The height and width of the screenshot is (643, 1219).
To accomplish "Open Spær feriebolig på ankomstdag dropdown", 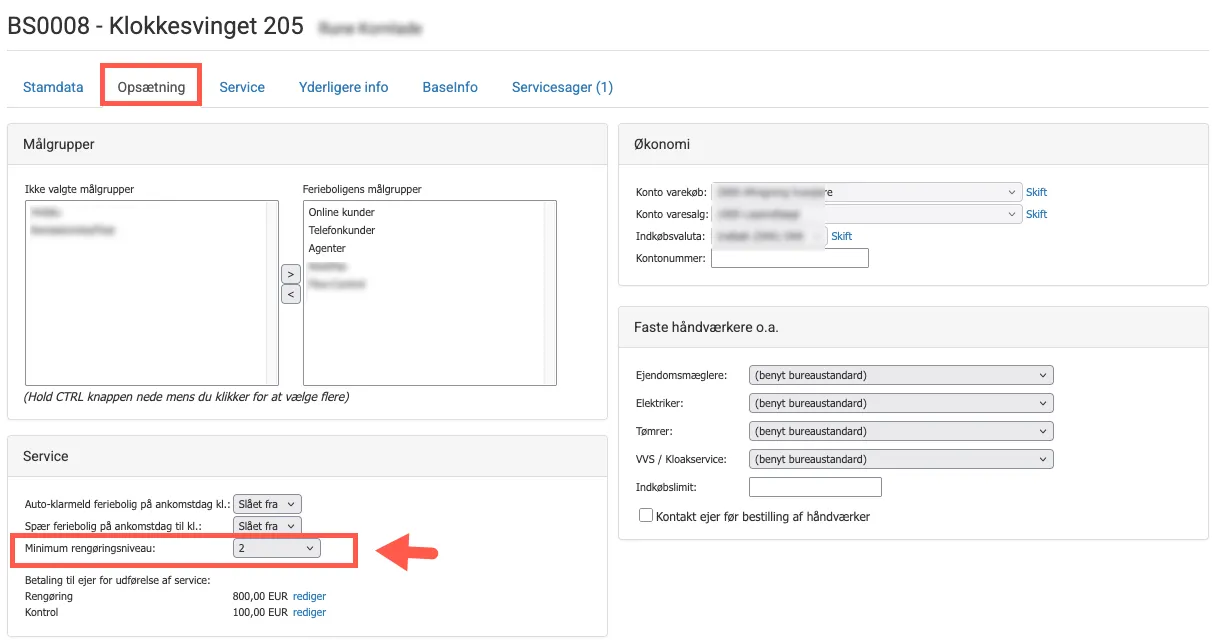I will click(266, 526).
